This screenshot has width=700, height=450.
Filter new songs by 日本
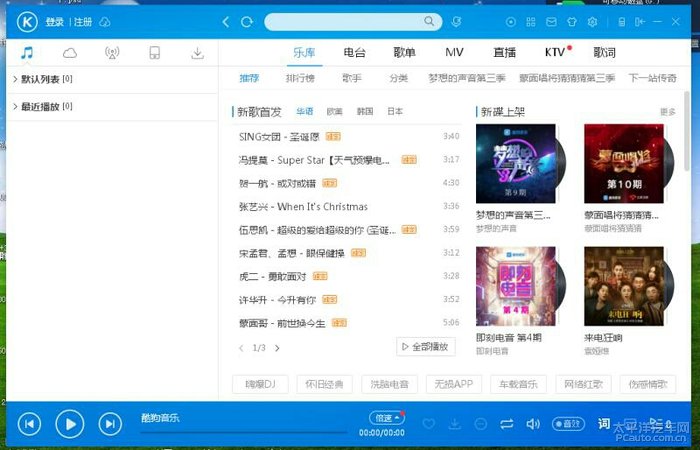tap(395, 112)
